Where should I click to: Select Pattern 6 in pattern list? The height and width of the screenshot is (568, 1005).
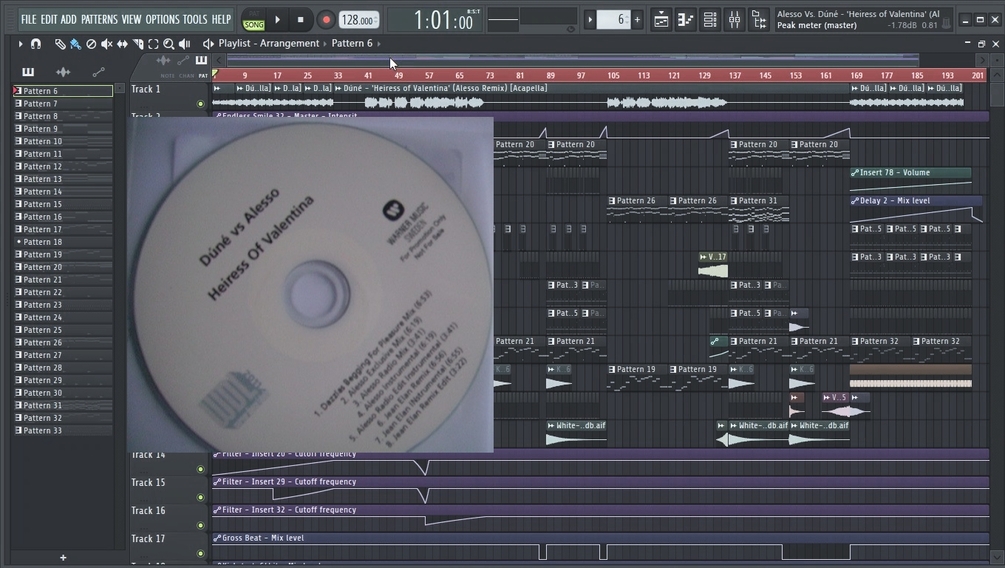[x=63, y=91]
